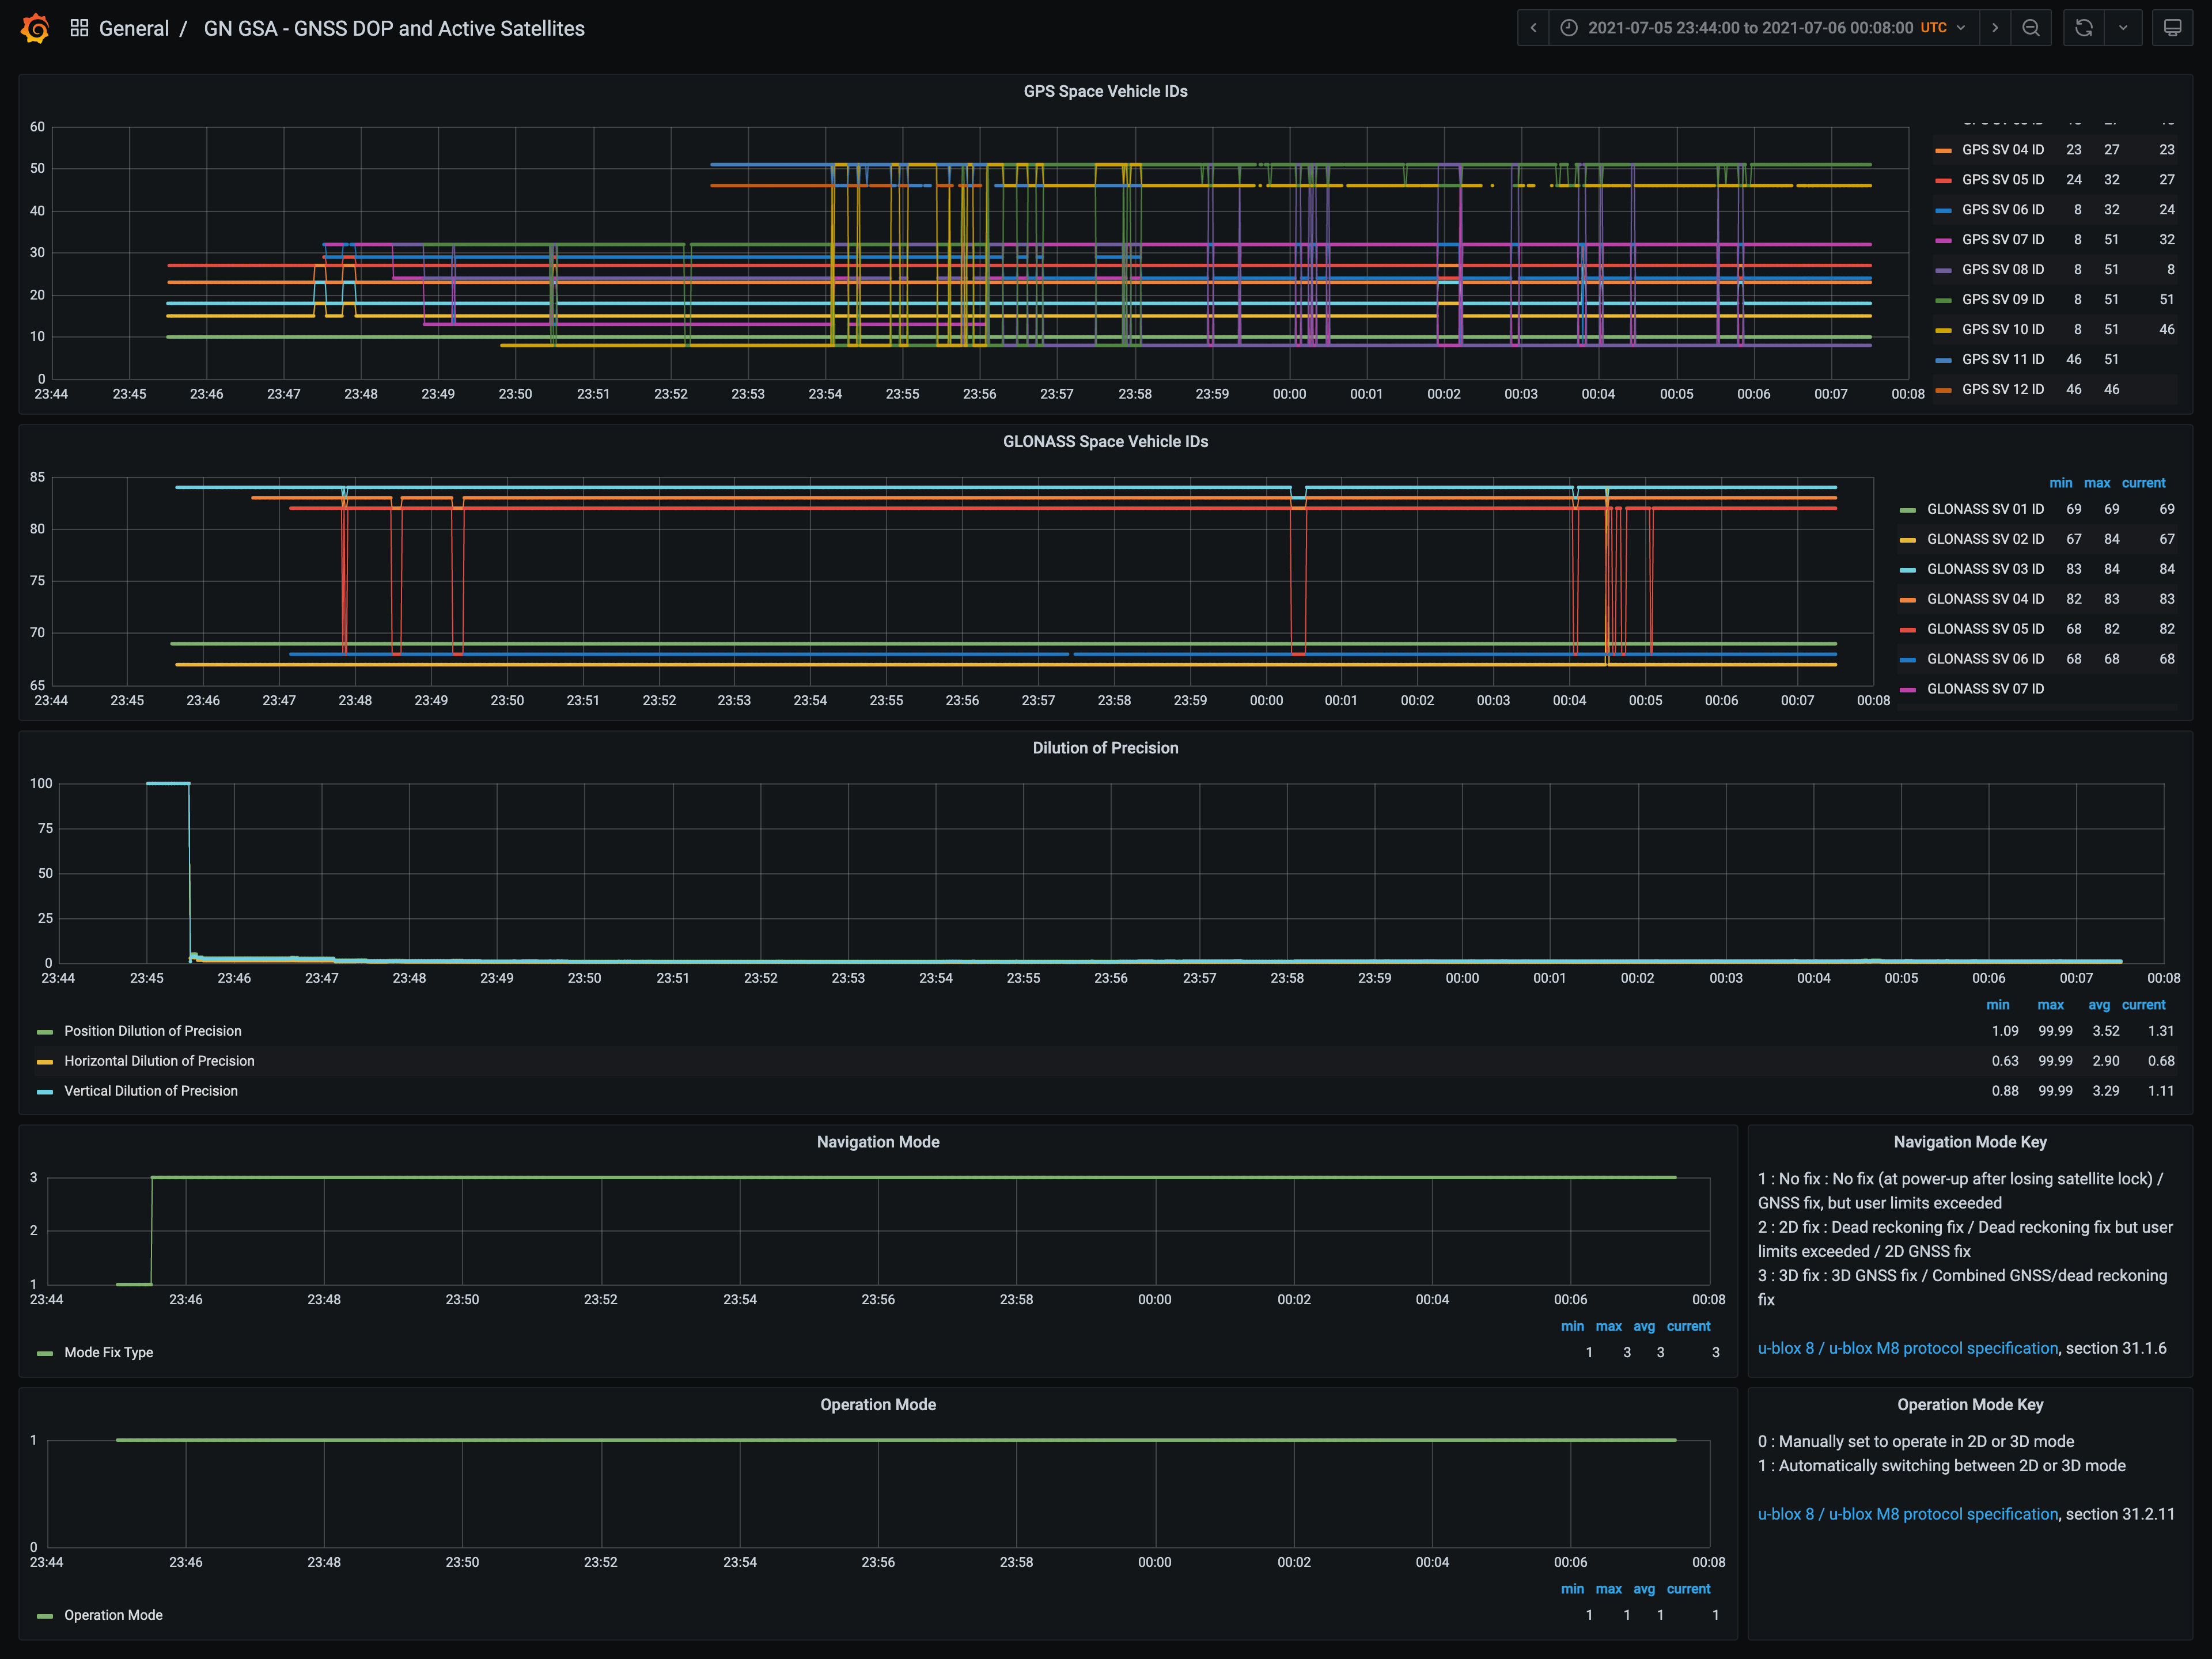The image size is (2212, 1659).
Task: Click the Grafana logo icon
Action: pos(35,28)
